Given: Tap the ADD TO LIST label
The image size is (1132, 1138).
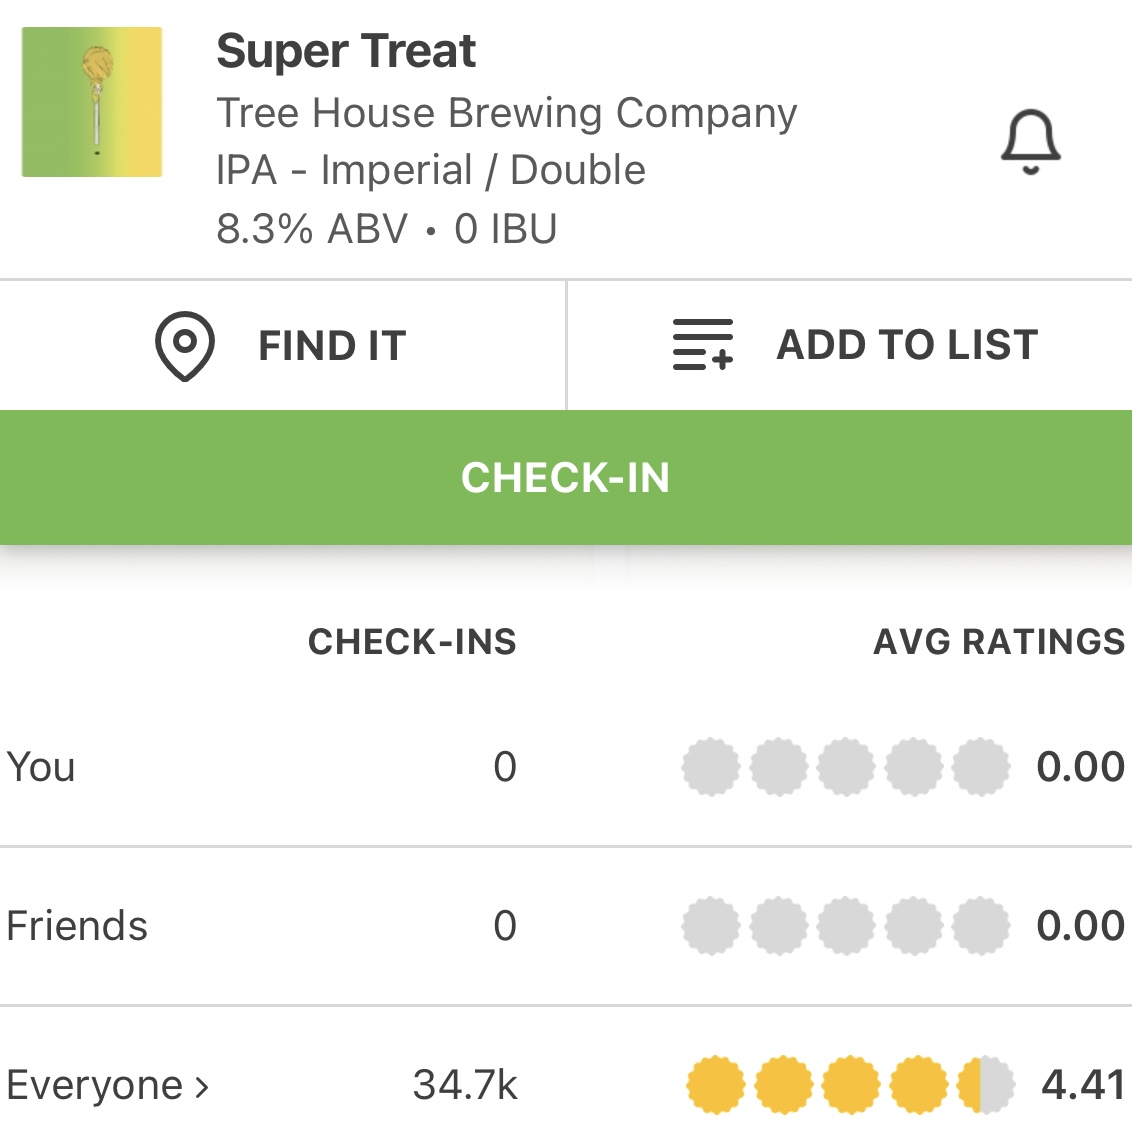Looking at the screenshot, I should [x=907, y=345].
